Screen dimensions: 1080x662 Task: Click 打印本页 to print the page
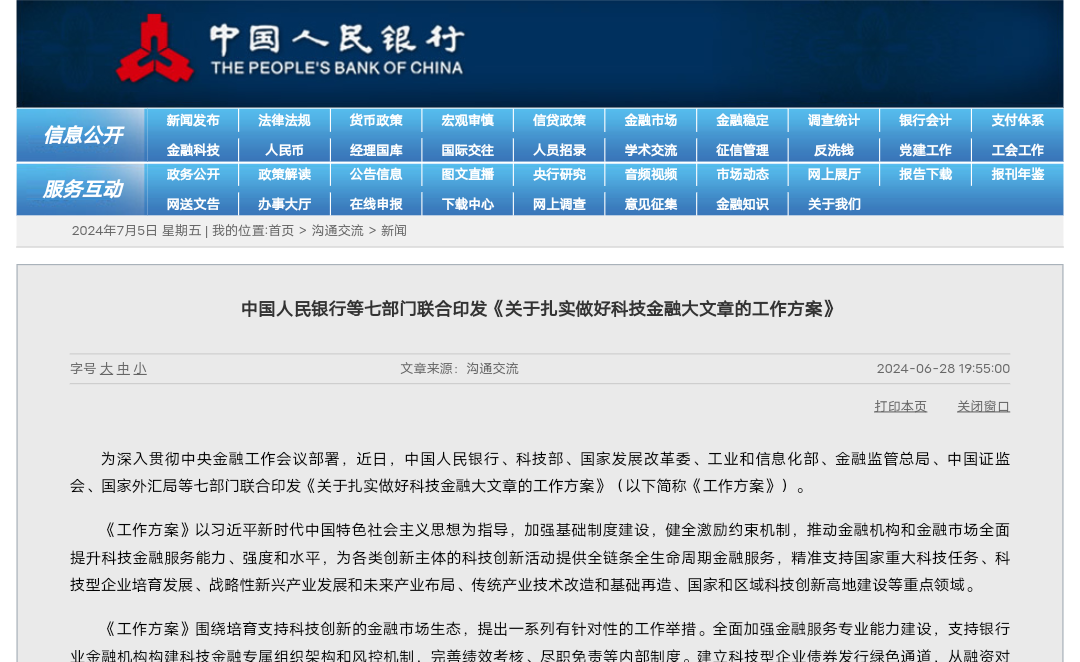click(x=900, y=406)
